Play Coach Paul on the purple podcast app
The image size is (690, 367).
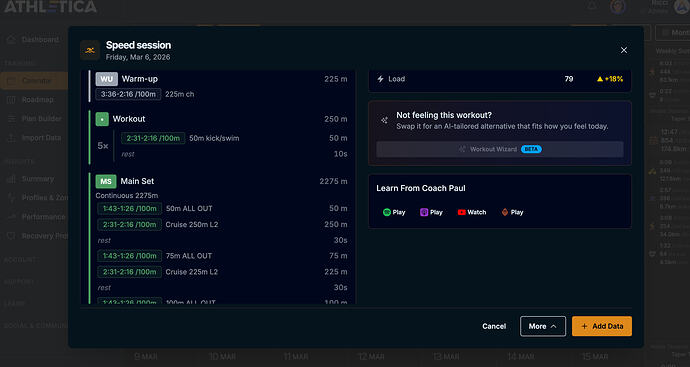(431, 212)
